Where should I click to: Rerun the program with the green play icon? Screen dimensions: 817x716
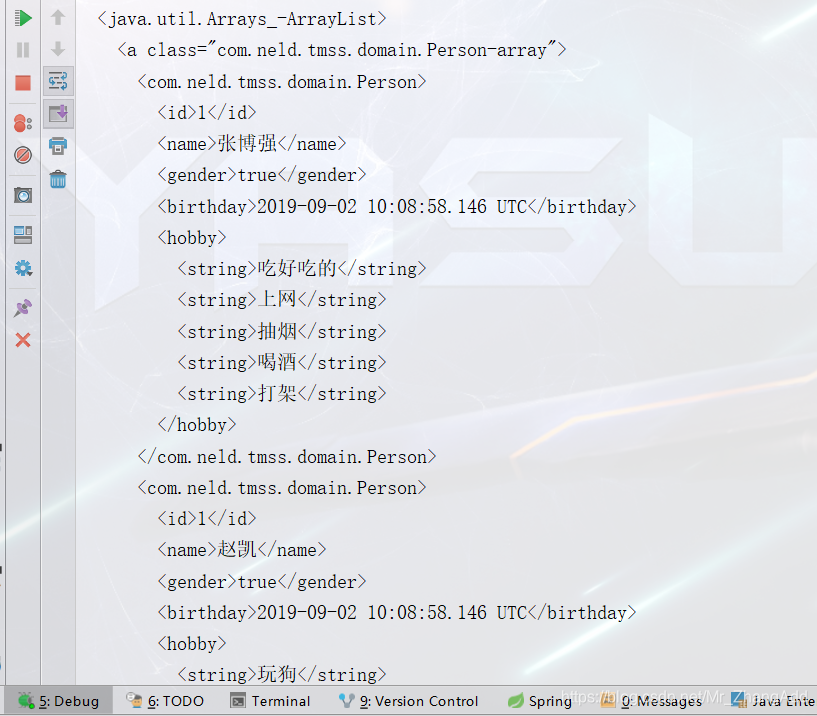pos(22,16)
